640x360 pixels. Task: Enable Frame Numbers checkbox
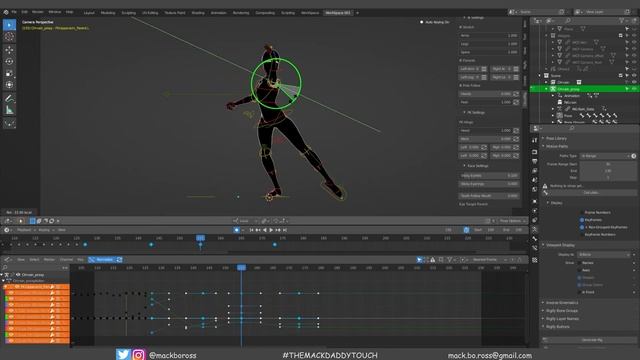(582, 213)
